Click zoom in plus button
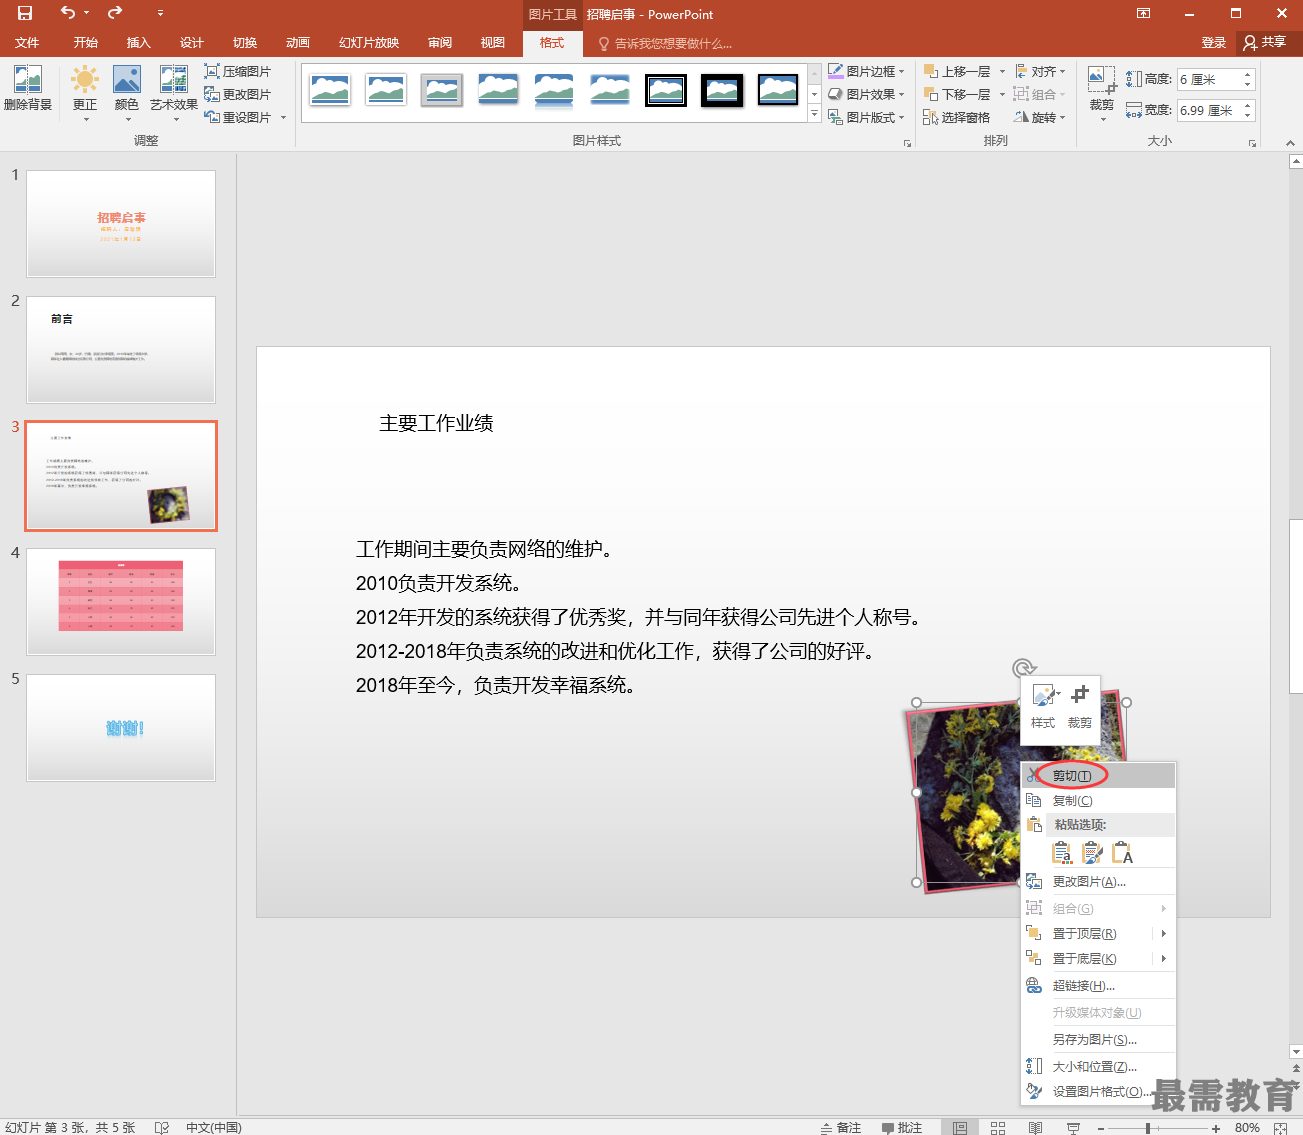Screen dimensions: 1303x1135 [x=1216, y=1127]
